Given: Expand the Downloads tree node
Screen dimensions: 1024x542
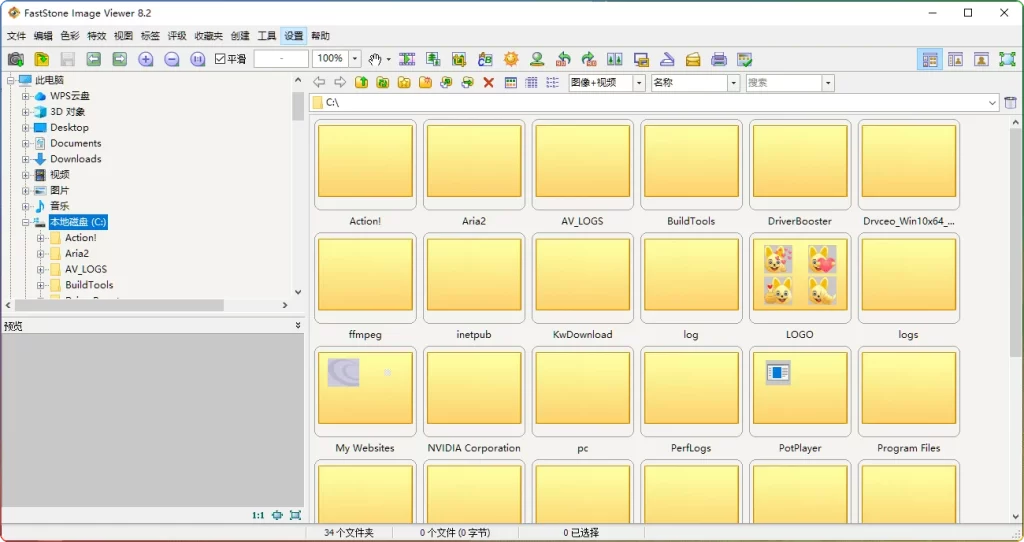Looking at the screenshot, I should pyautogui.click(x=25, y=159).
